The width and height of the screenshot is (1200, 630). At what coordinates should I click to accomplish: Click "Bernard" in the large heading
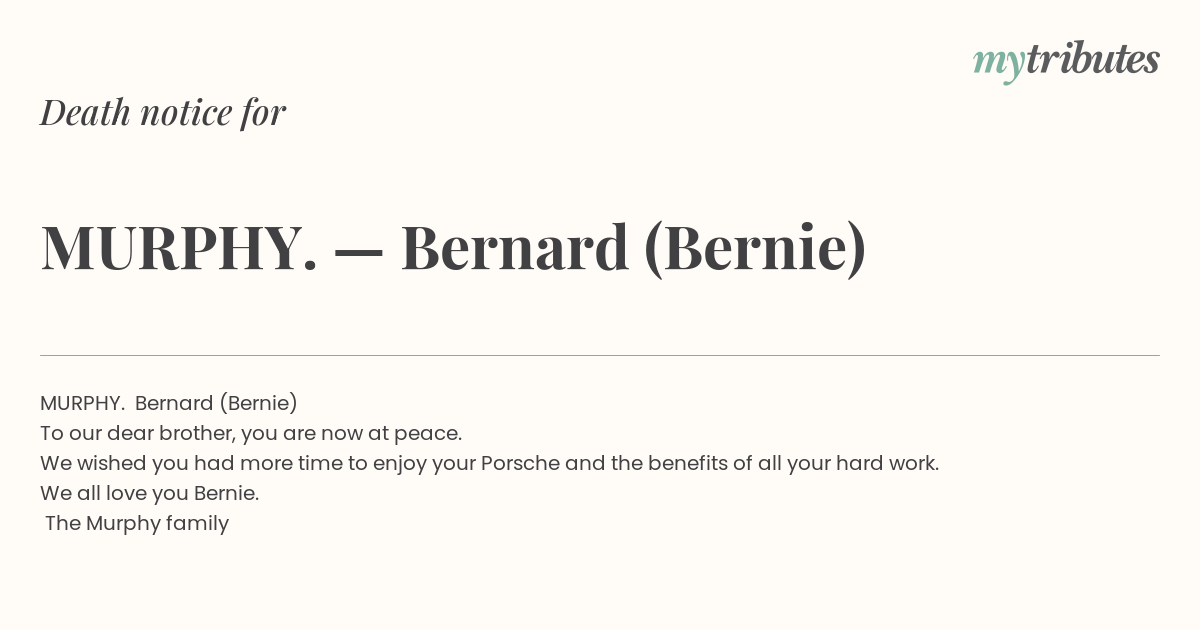pos(514,248)
